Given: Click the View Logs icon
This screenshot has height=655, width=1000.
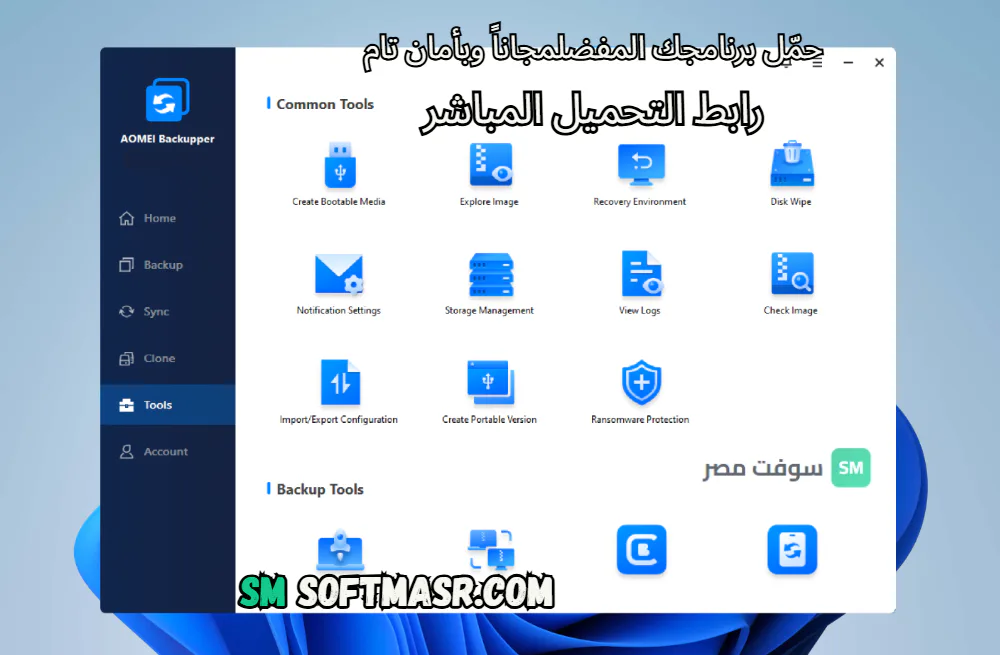Looking at the screenshot, I should coord(641,274).
